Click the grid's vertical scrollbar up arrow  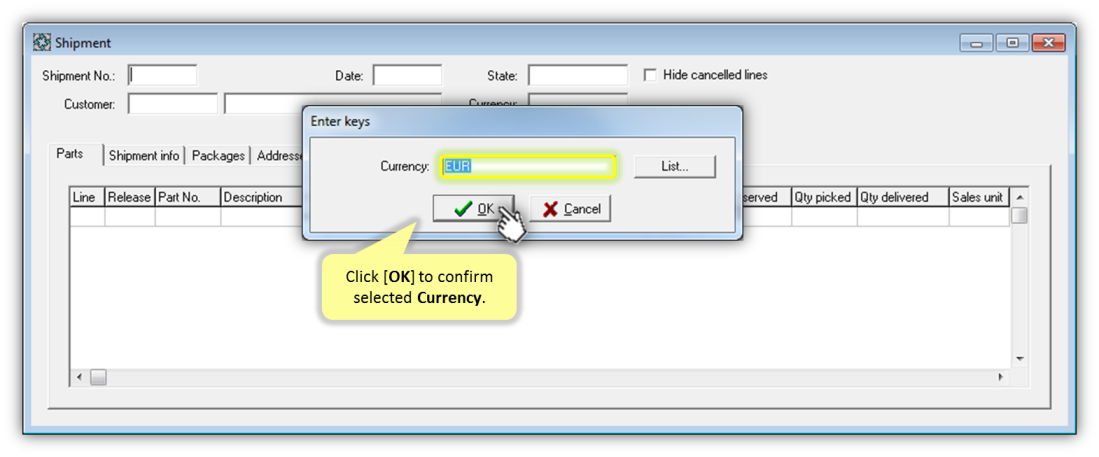(1019, 197)
